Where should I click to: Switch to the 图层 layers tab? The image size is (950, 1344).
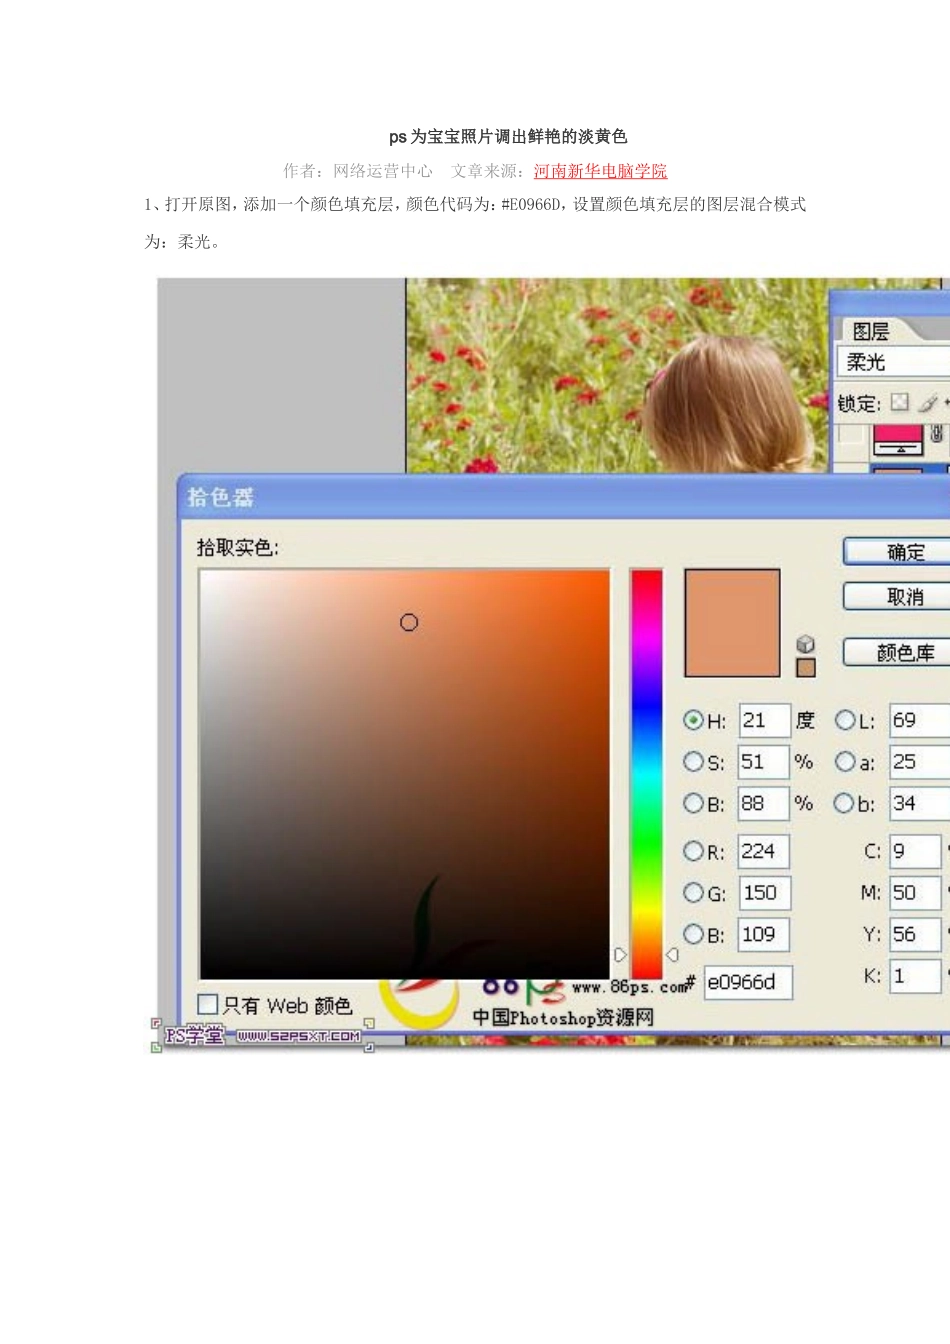point(870,331)
